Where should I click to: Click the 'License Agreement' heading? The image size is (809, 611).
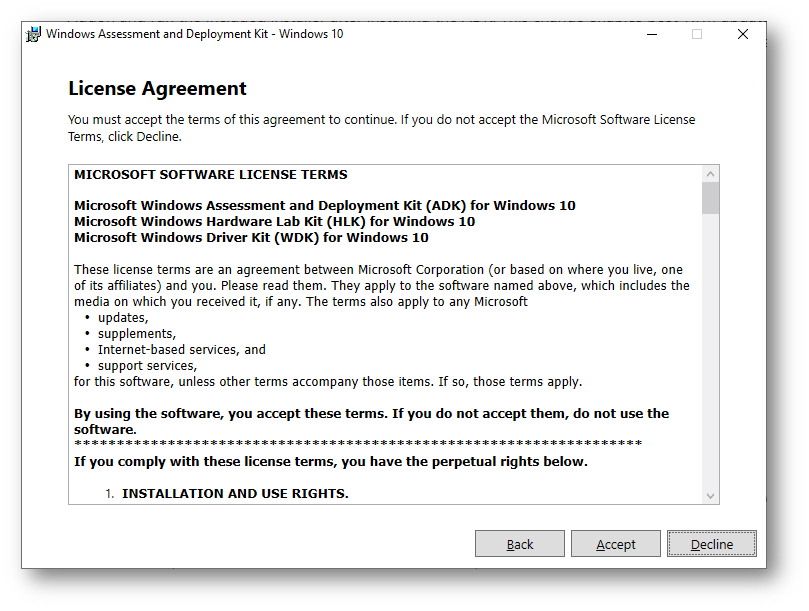(x=157, y=88)
